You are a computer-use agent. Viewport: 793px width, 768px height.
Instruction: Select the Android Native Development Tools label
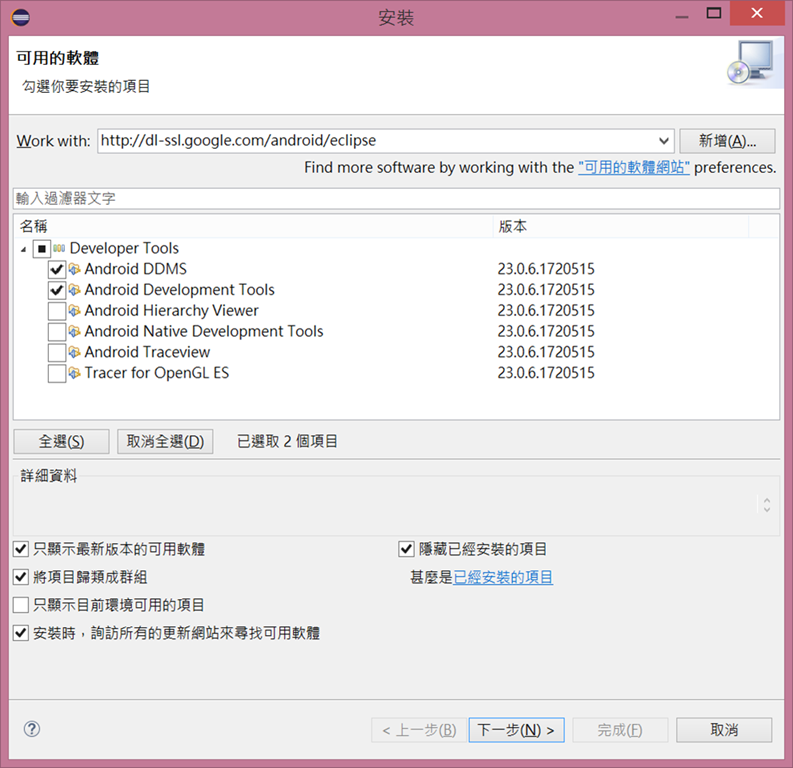(x=204, y=331)
